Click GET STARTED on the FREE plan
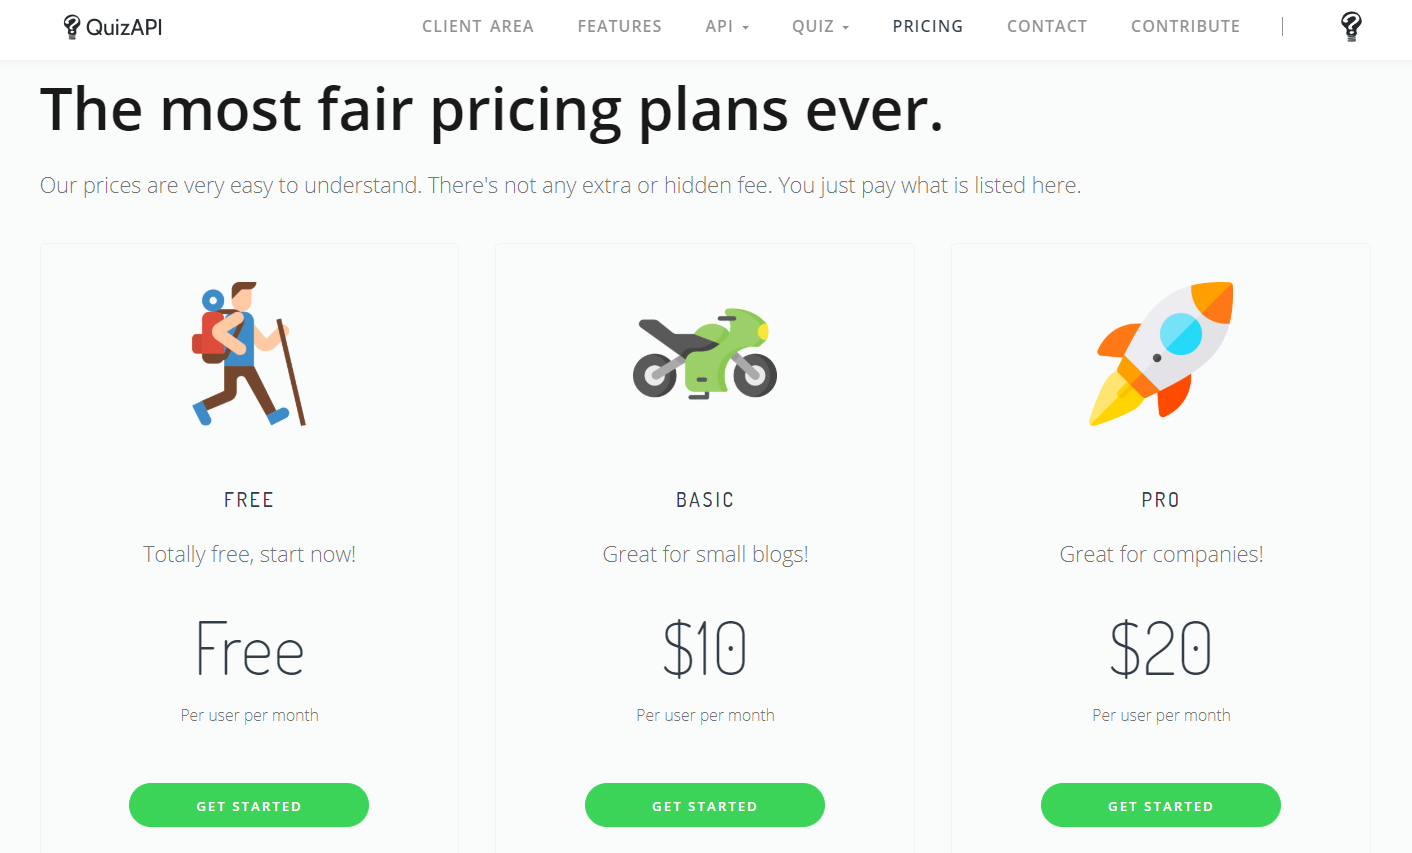 248,805
